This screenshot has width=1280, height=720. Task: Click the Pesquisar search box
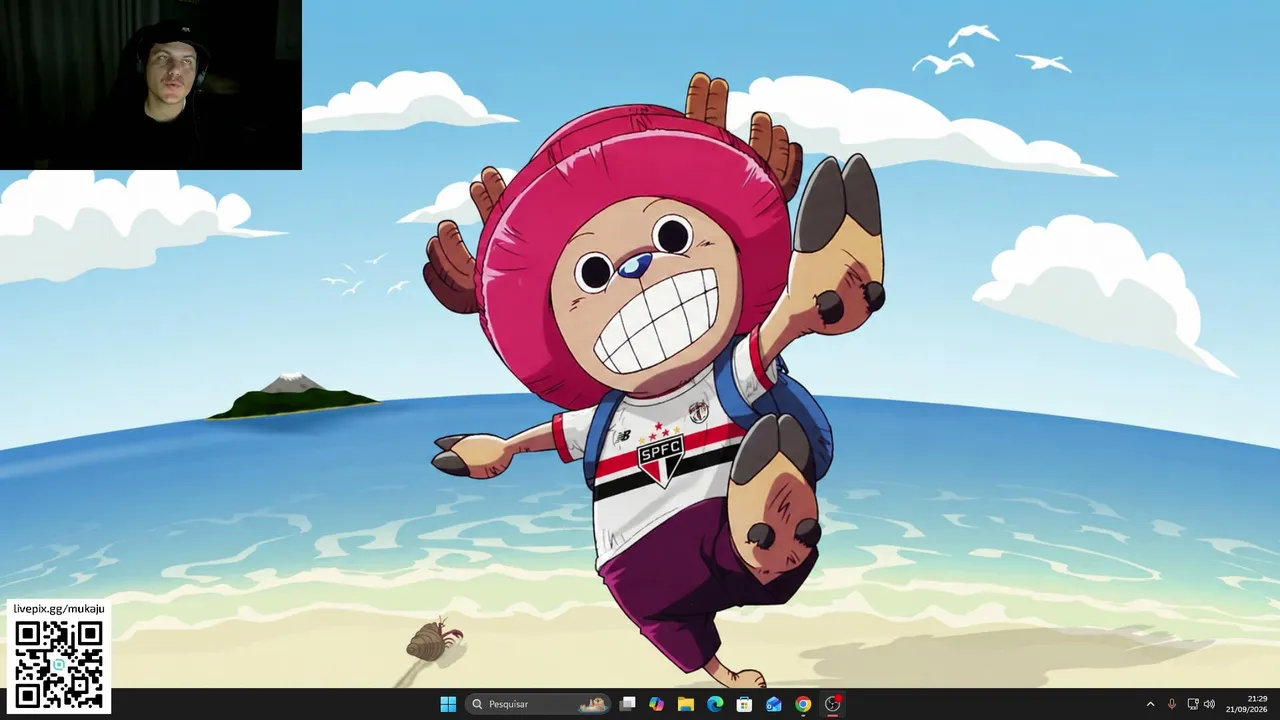point(538,704)
